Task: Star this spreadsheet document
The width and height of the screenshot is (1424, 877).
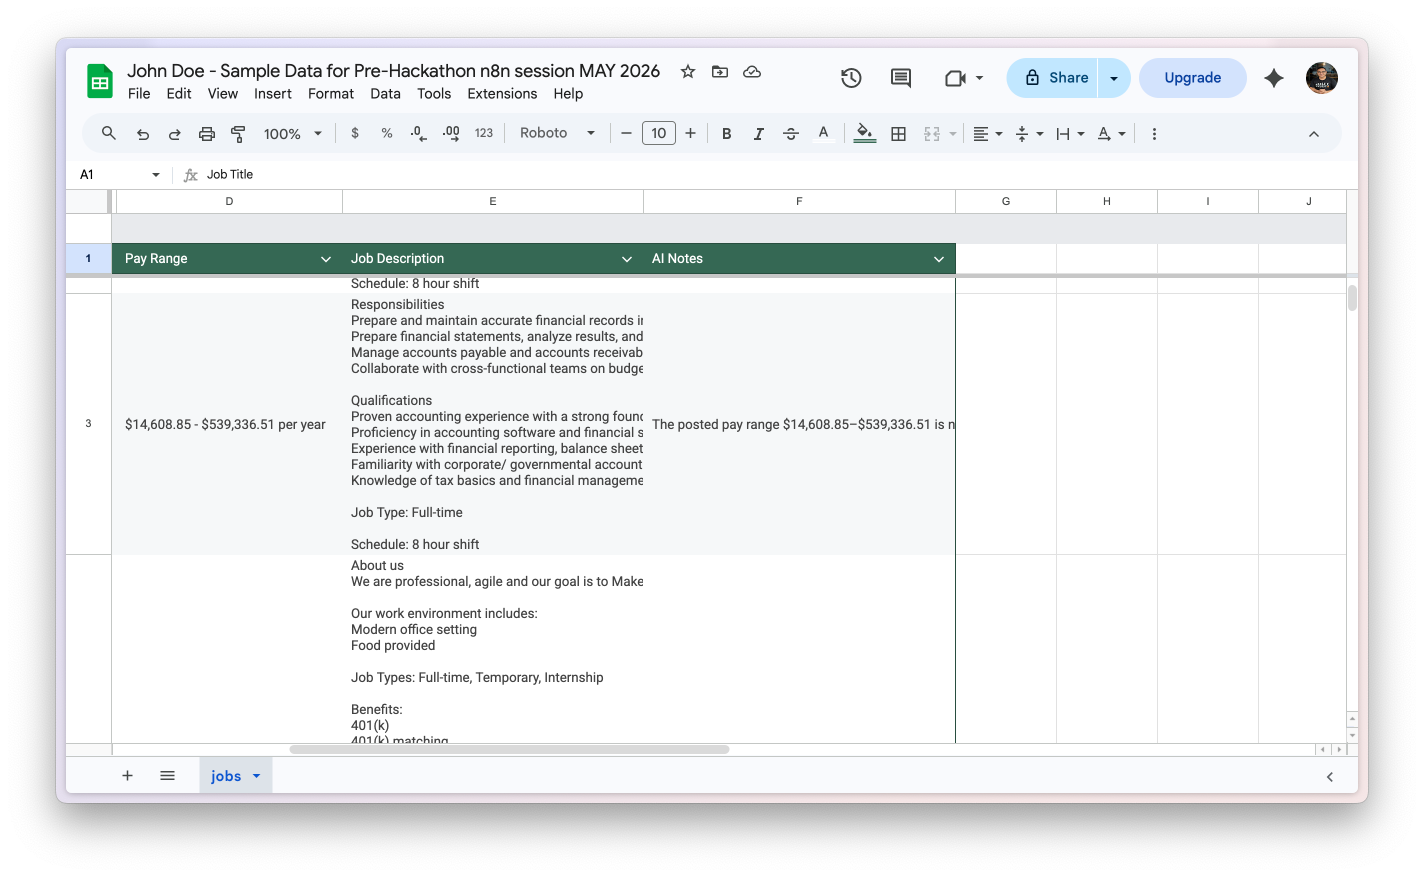Action: point(688,71)
